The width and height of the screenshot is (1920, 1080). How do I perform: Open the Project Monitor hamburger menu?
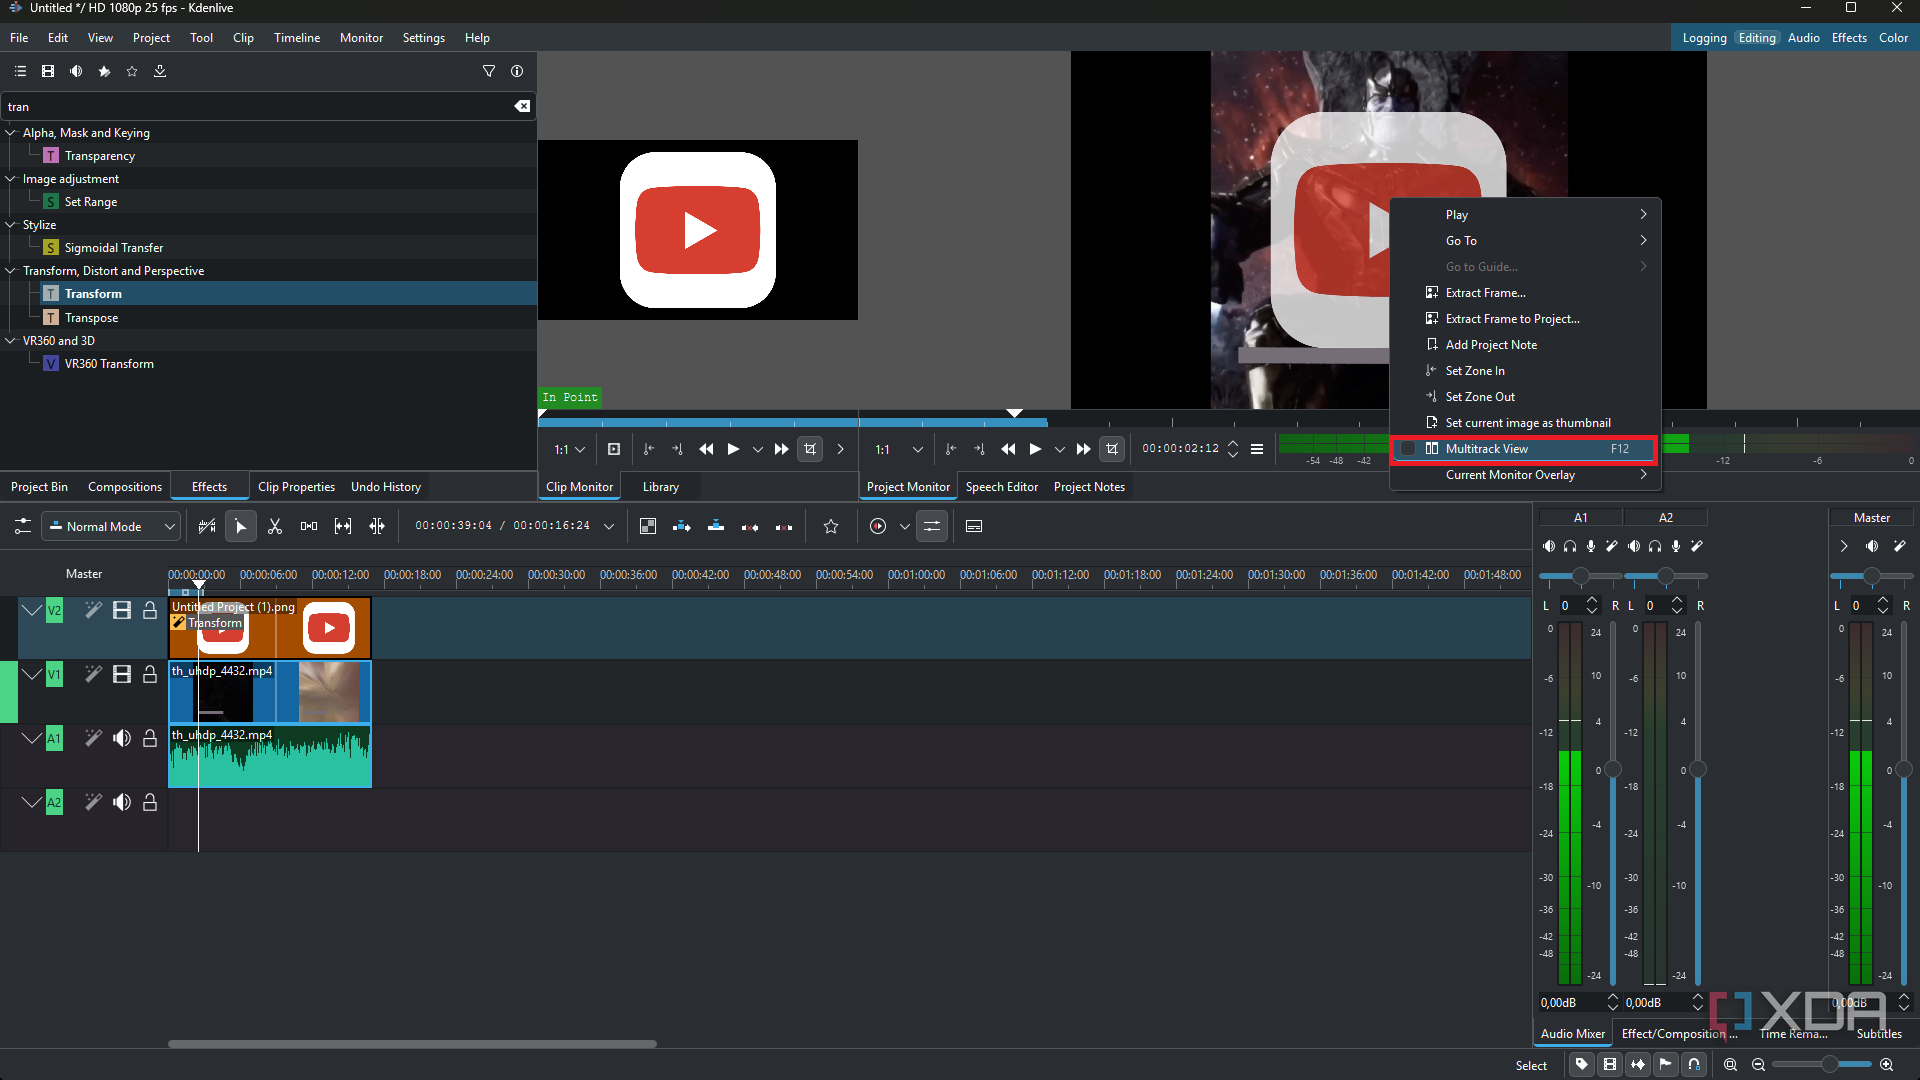(1257, 449)
